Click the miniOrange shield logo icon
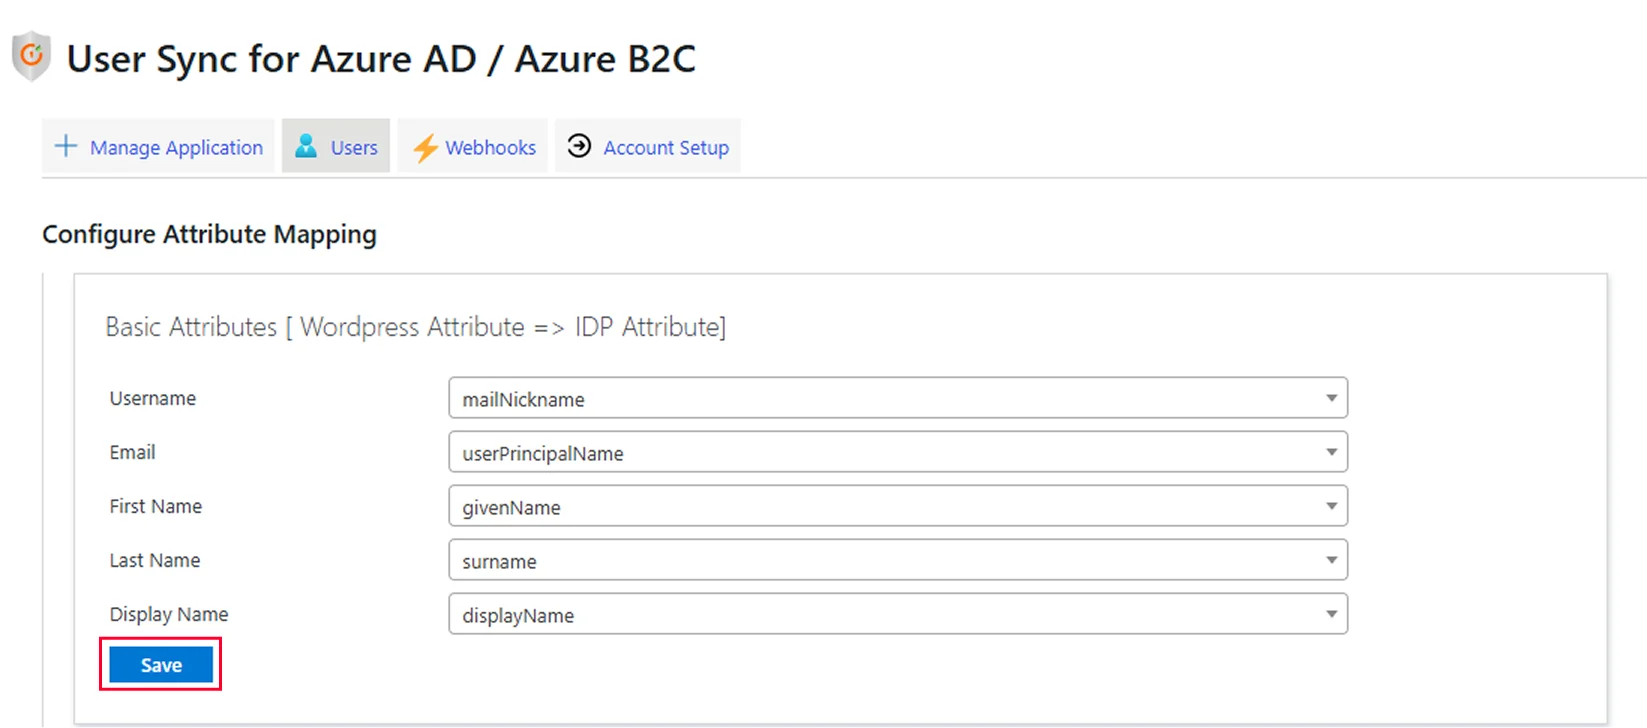The image size is (1647, 728). [31, 56]
